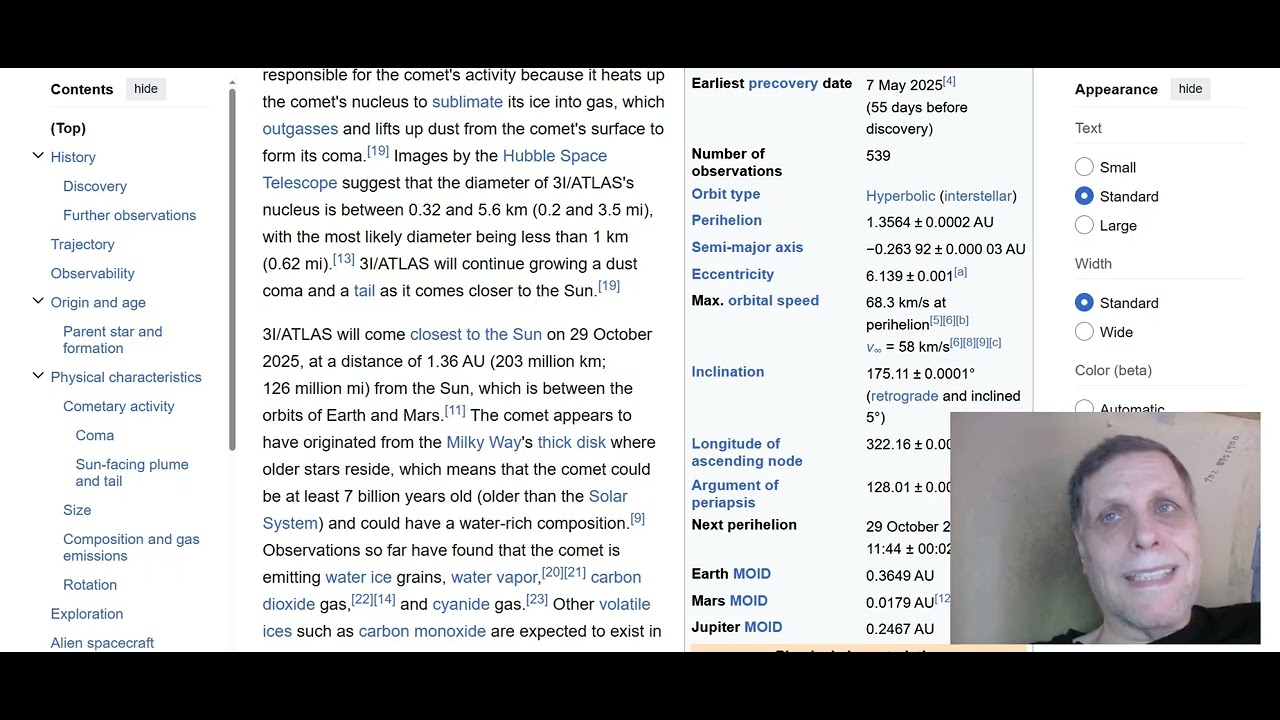Open the sublimate link
Screen dimensions: 1280x720
coord(467,102)
